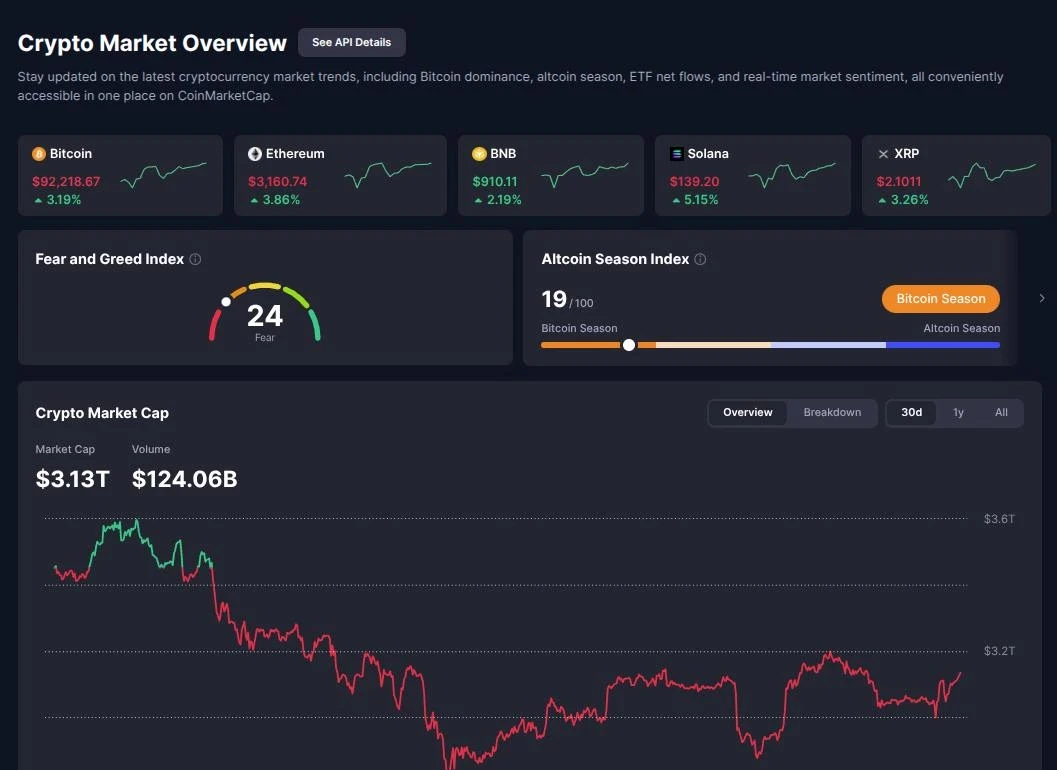The image size is (1057, 770).
Task: Click the volume value $124.06B
Action: (x=185, y=479)
